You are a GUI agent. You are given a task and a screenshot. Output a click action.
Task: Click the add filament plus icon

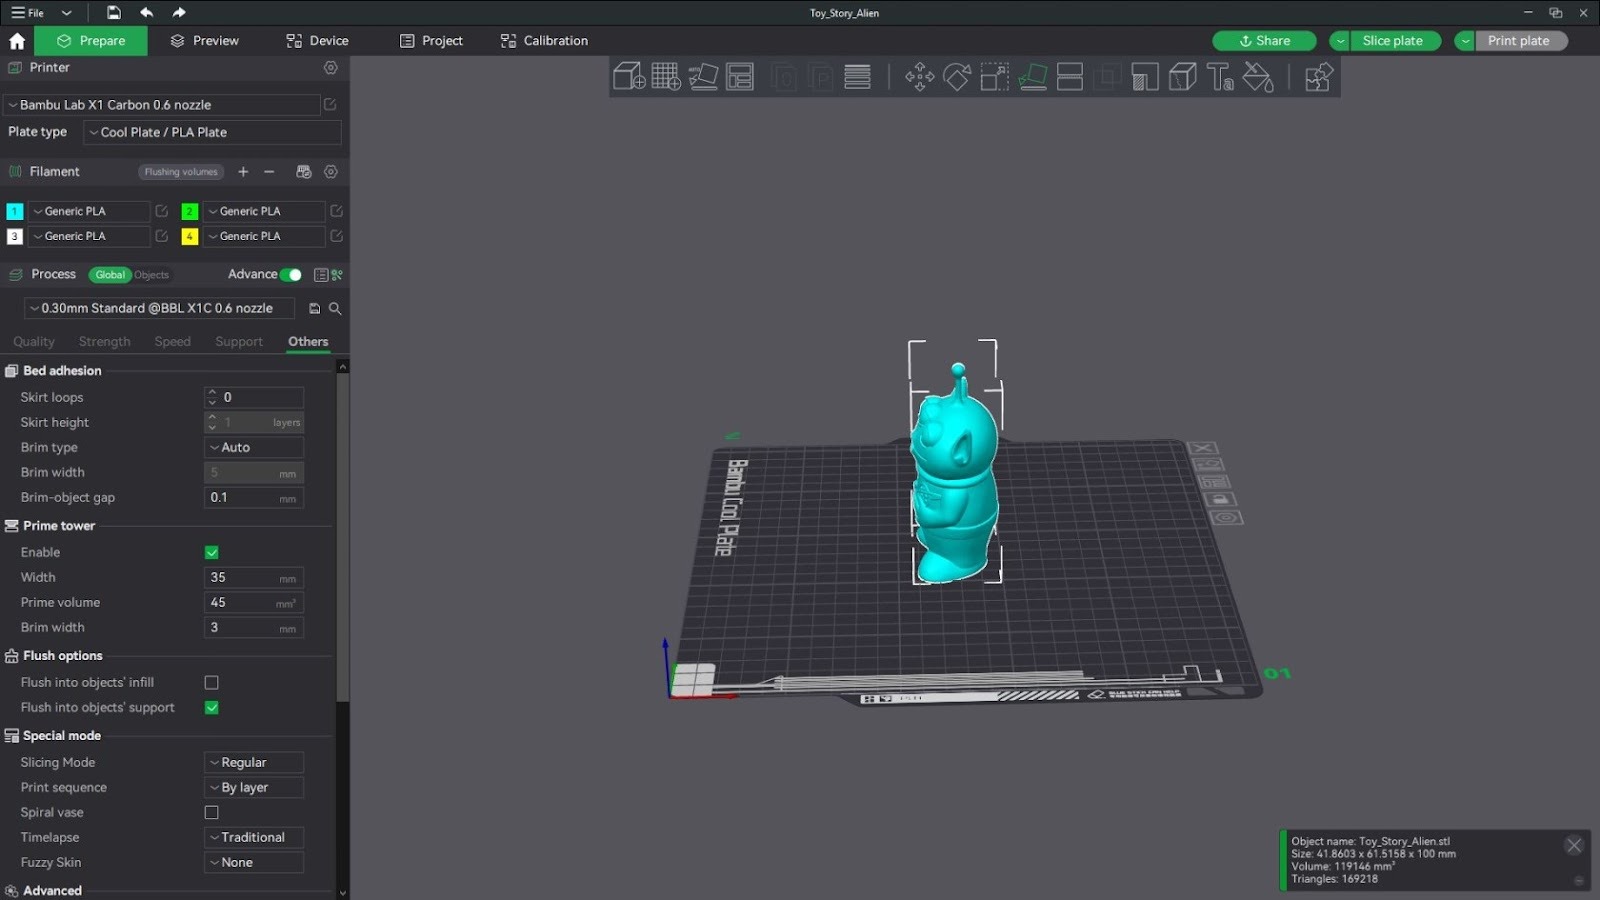click(x=243, y=172)
